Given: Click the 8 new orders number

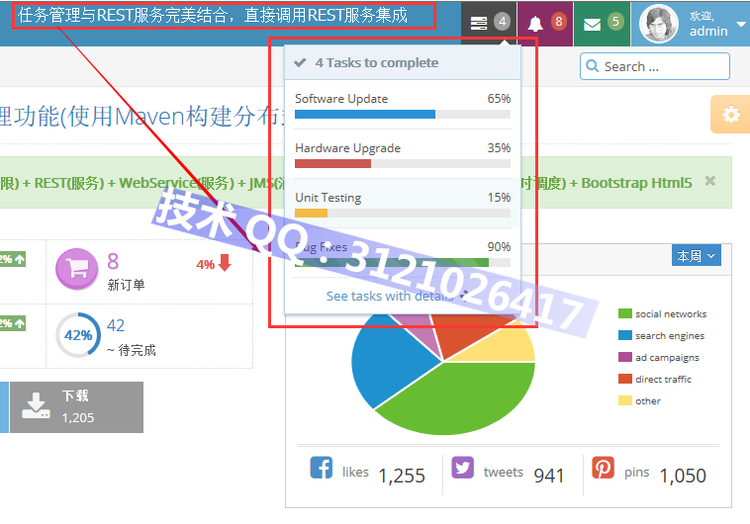Looking at the screenshot, I should [x=113, y=261].
